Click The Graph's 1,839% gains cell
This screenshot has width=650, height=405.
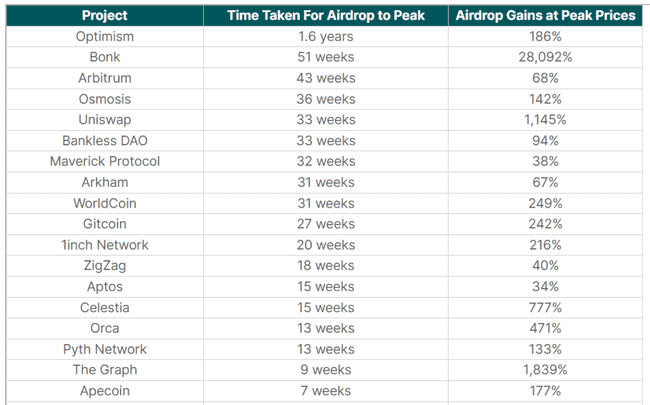tap(545, 370)
